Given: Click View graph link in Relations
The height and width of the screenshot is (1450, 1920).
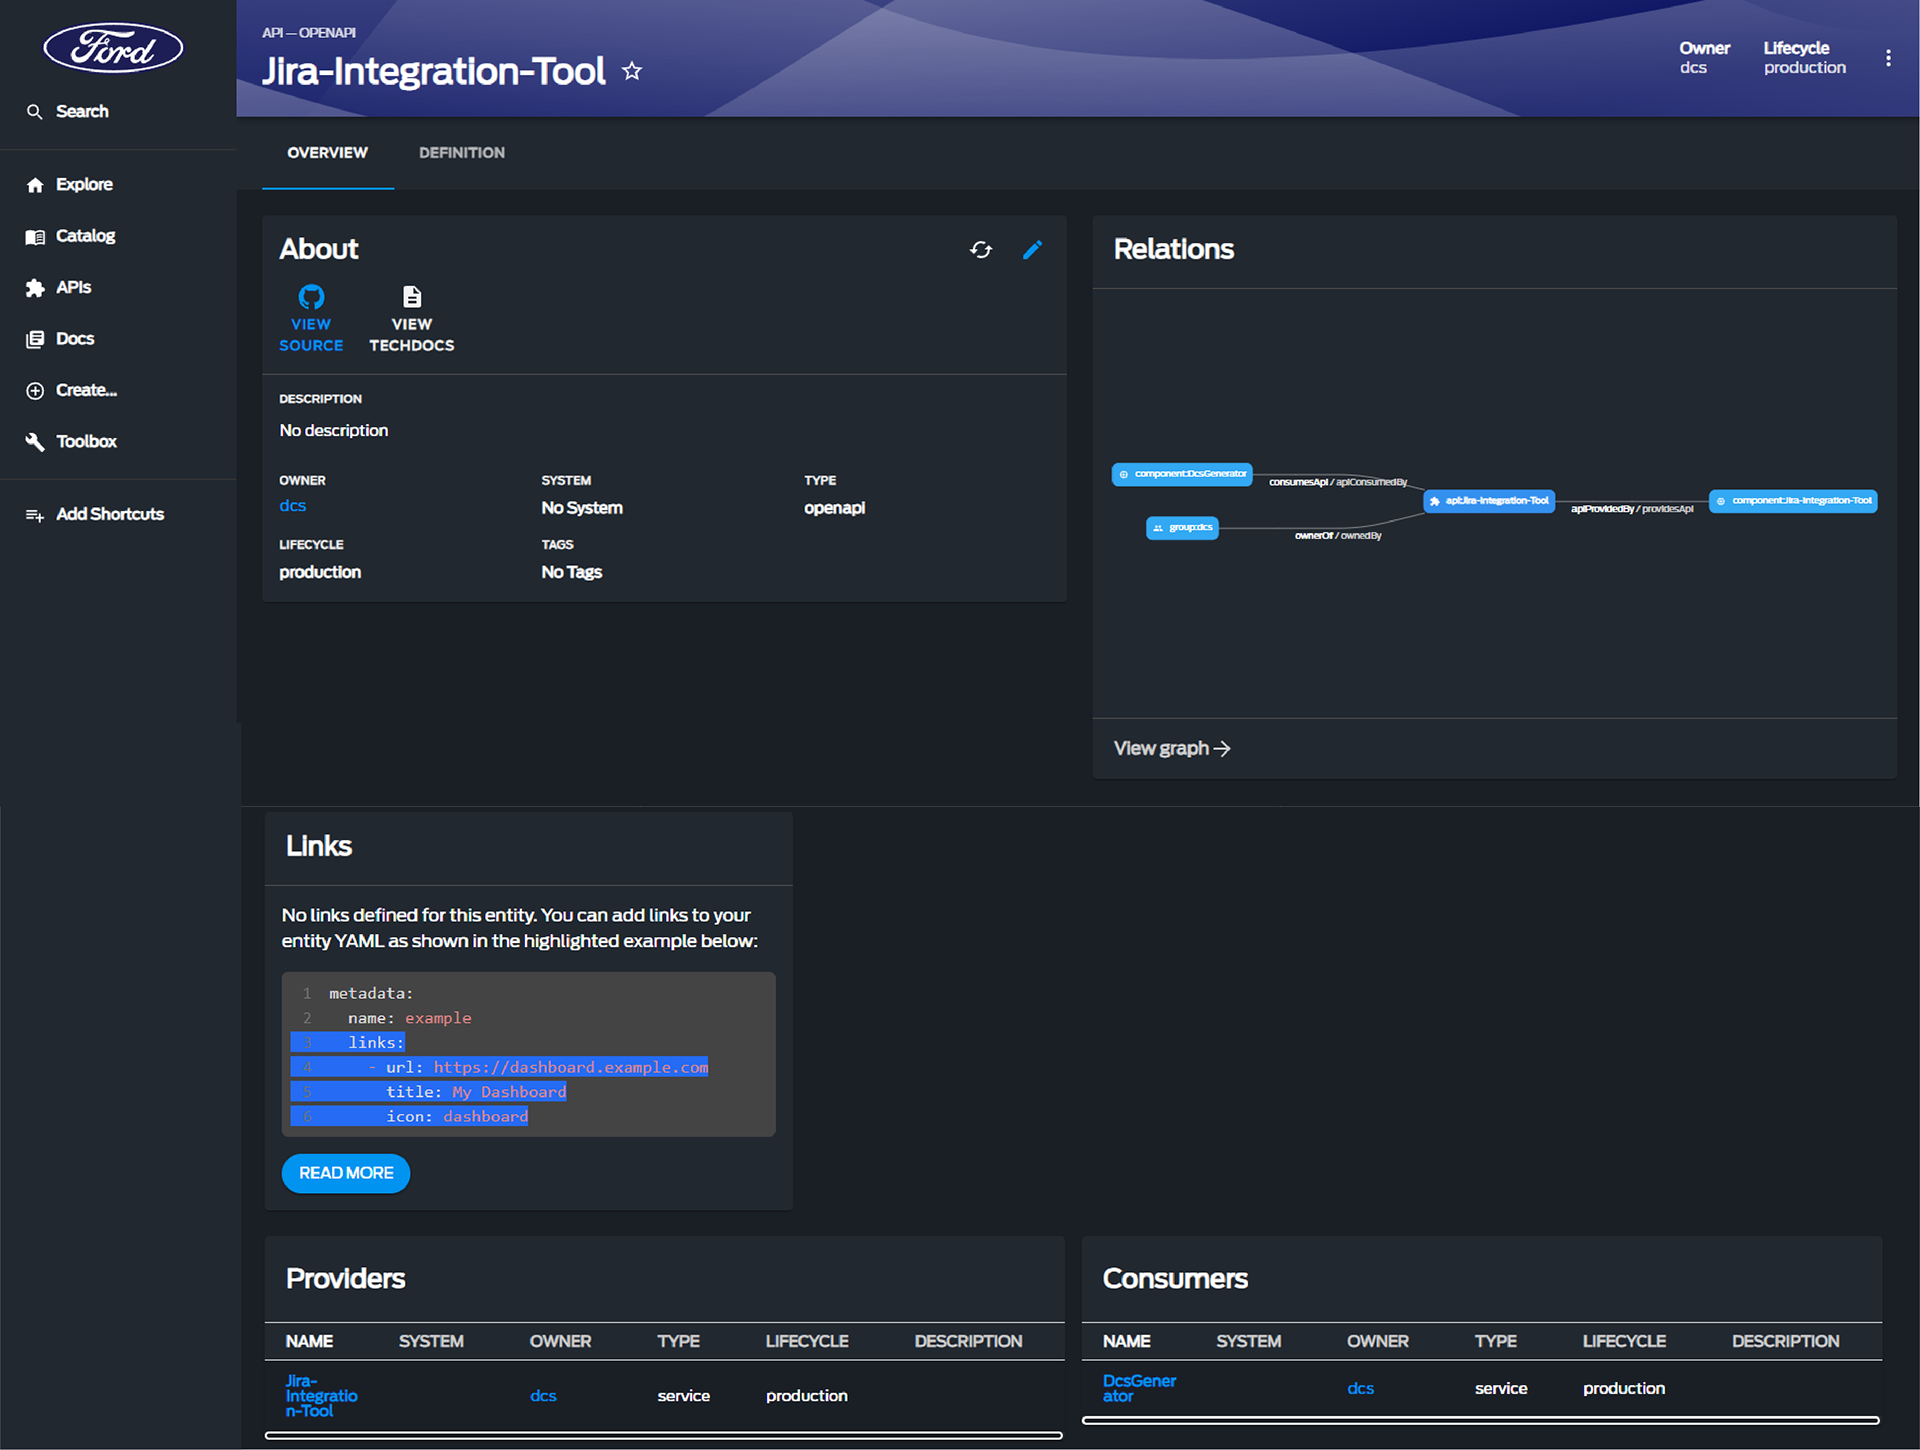Looking at the screenshot, I should click(x=1171, y=748).
